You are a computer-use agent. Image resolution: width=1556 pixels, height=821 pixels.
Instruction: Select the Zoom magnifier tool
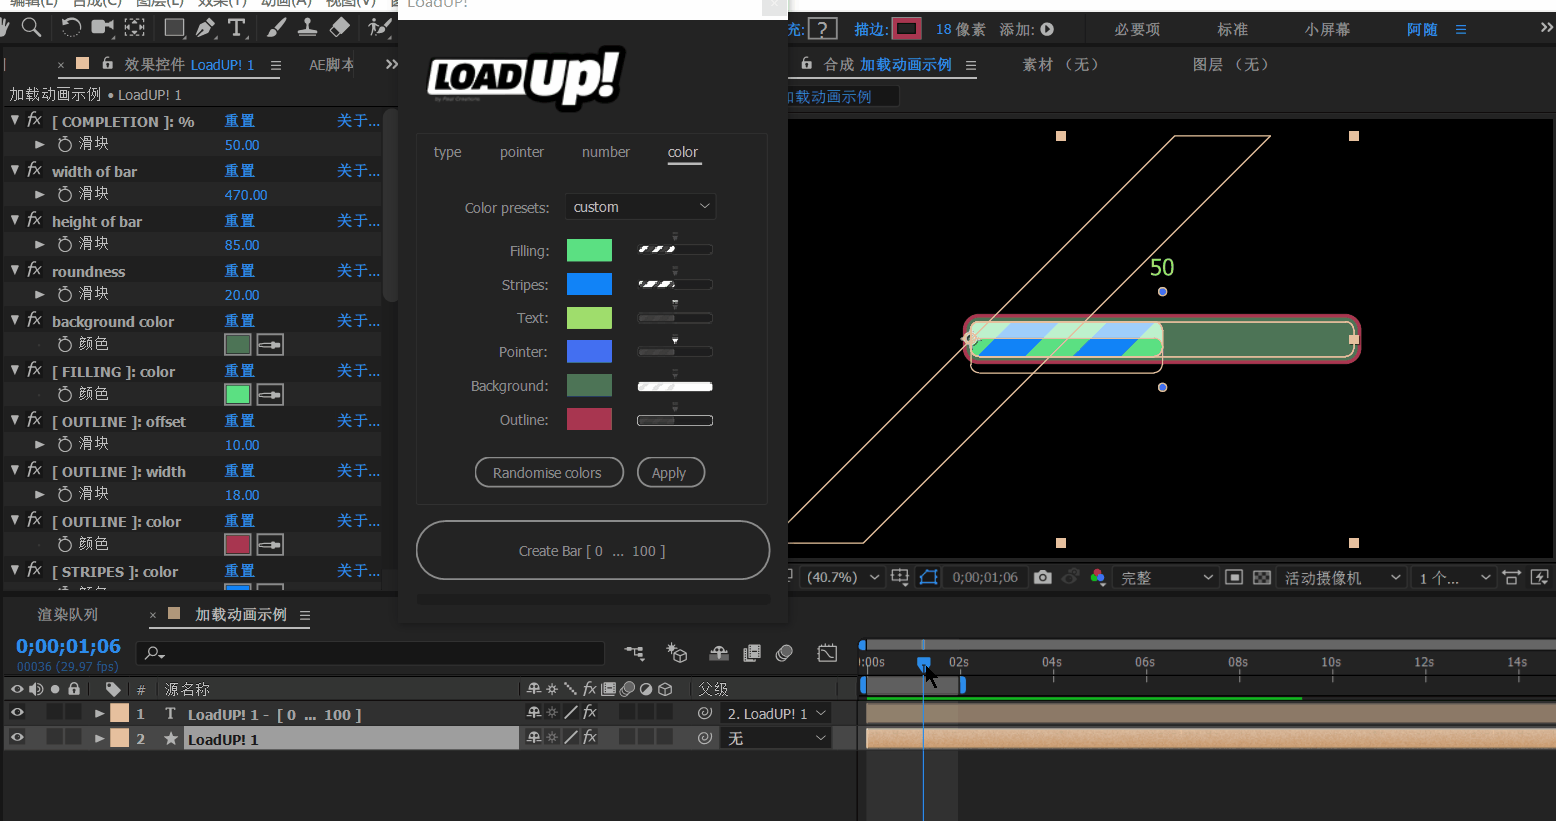(32, 27)
